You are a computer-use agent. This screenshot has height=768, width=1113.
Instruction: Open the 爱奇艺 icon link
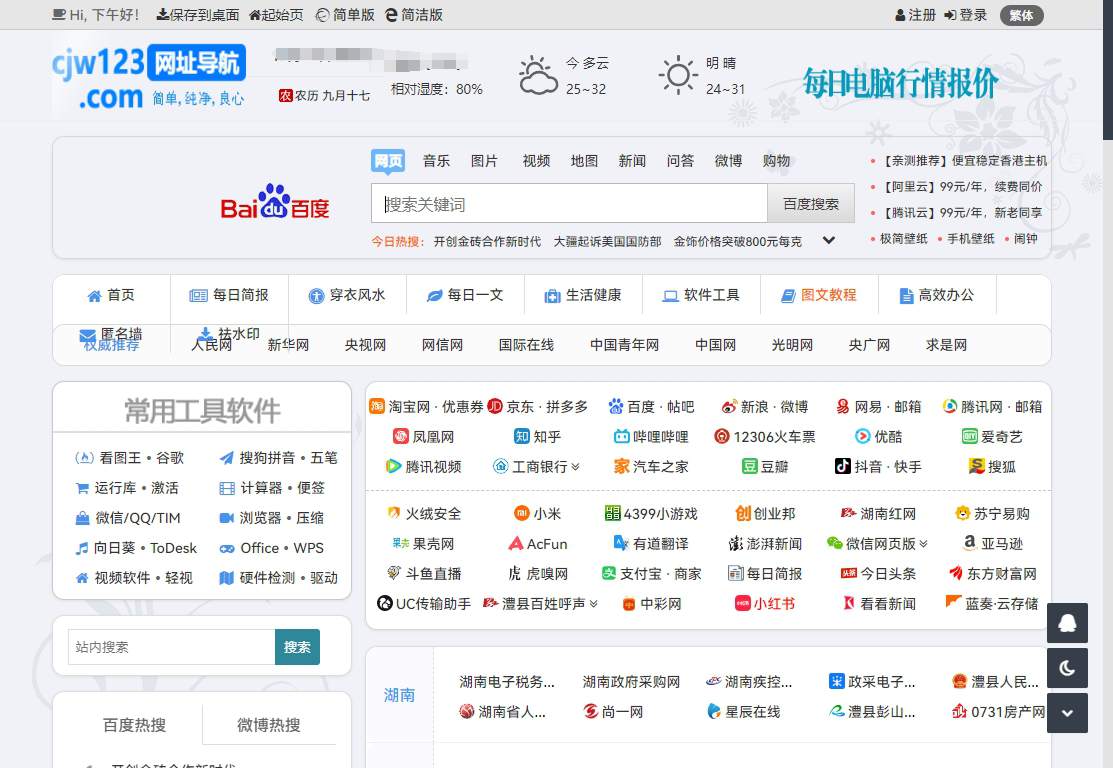[969, 437]
